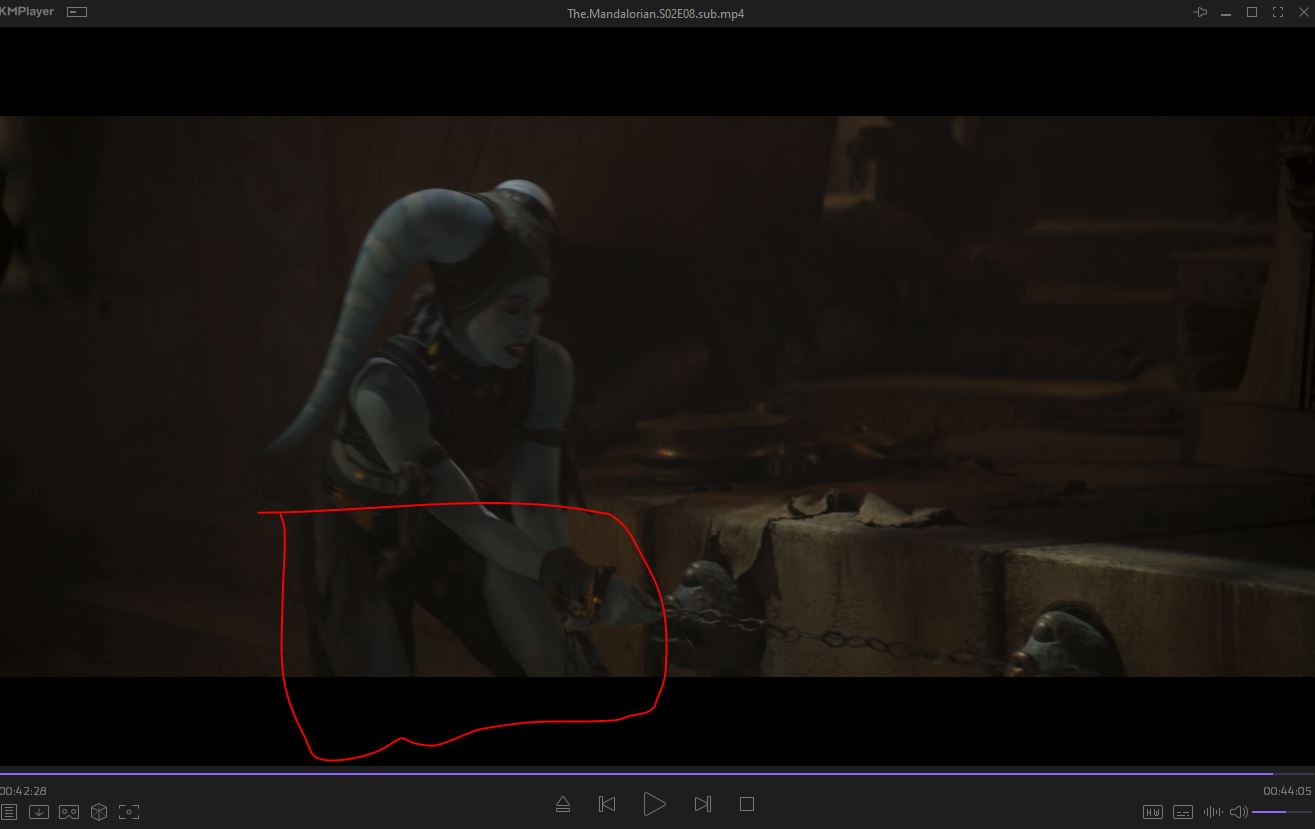
Task: Play the video
Action: tap(654, 804)
